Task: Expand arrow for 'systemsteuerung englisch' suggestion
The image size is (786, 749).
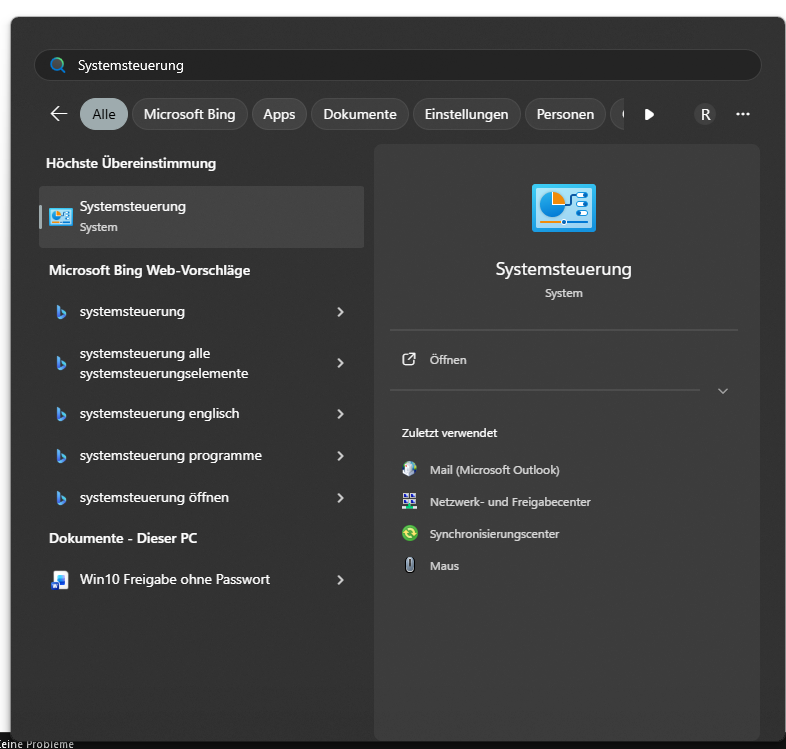Action: pyautogui.click(x=340, y=414)
